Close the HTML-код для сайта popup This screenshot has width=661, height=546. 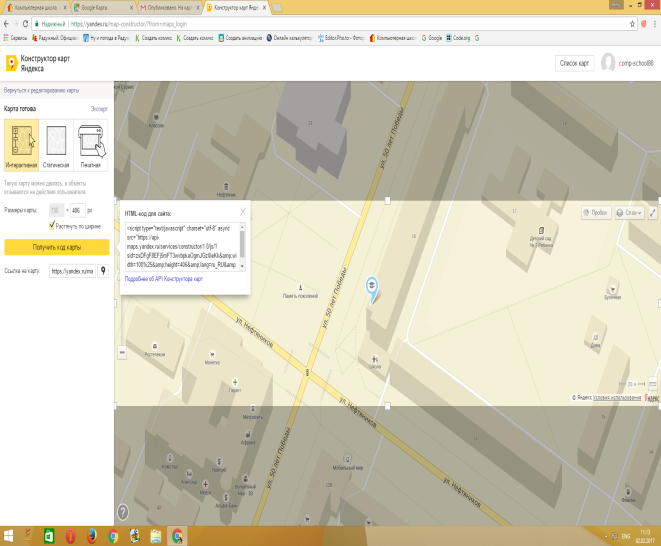tap(243, 212)
